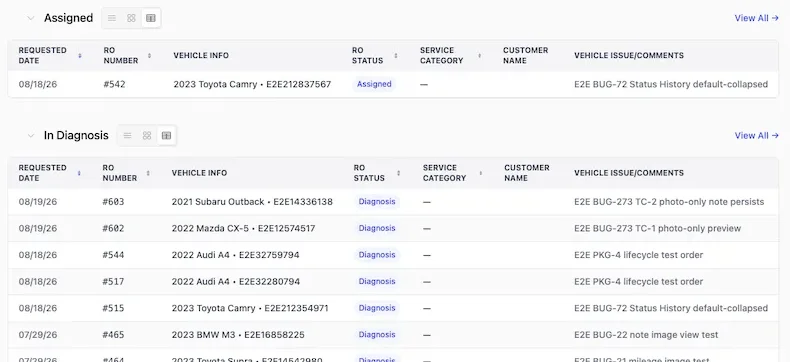Image resolution: width=790 pixels, height=362 pixels.
Task: Select 2022 Audi A4 E2E32759794 vehicle cell
Action: tap(236, 255)
